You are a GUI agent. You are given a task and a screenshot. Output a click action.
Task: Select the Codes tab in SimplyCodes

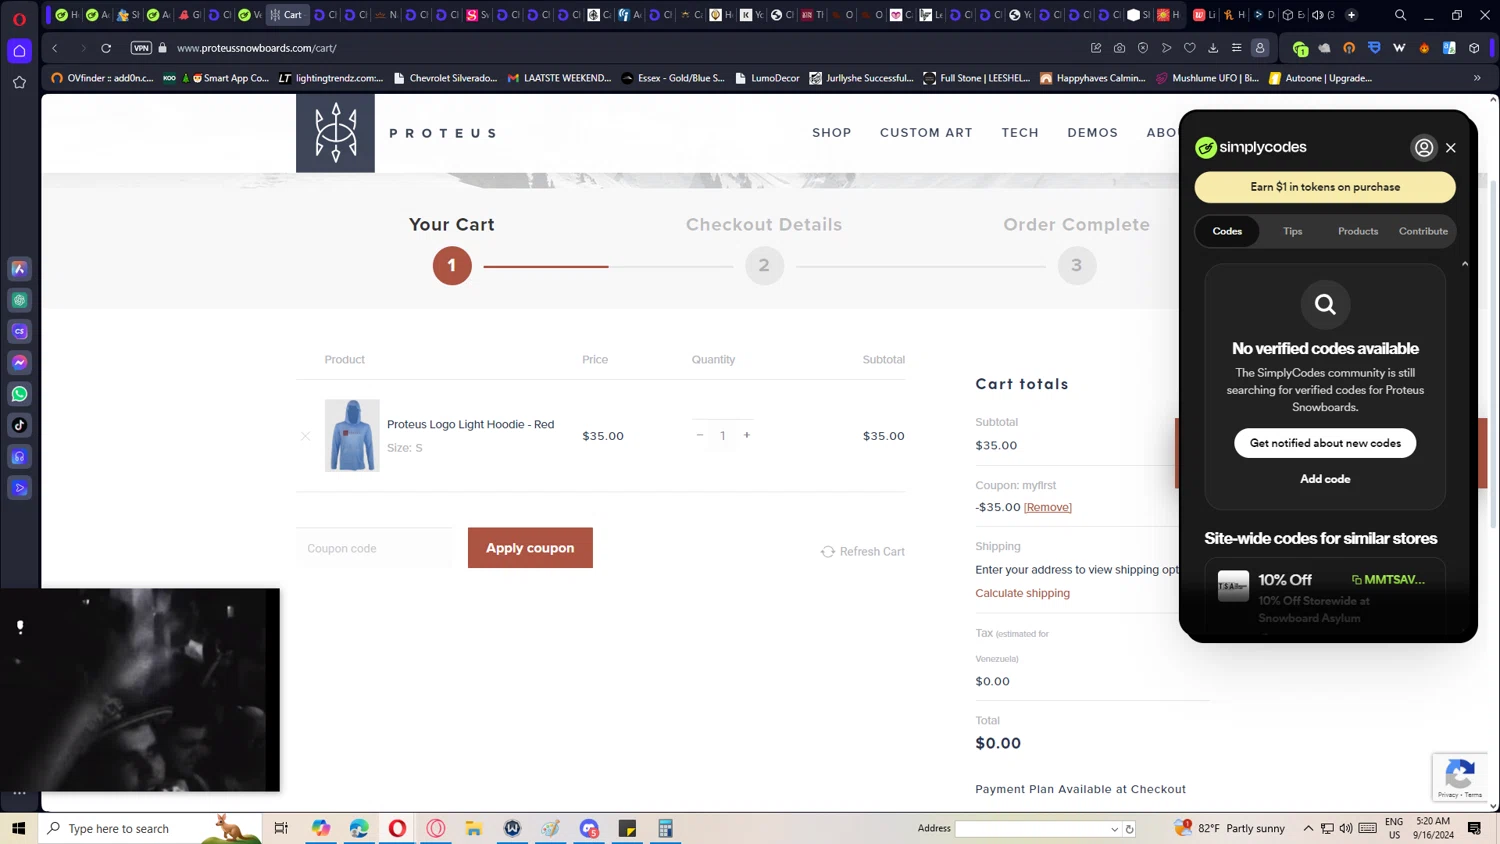coord(1227,231)
